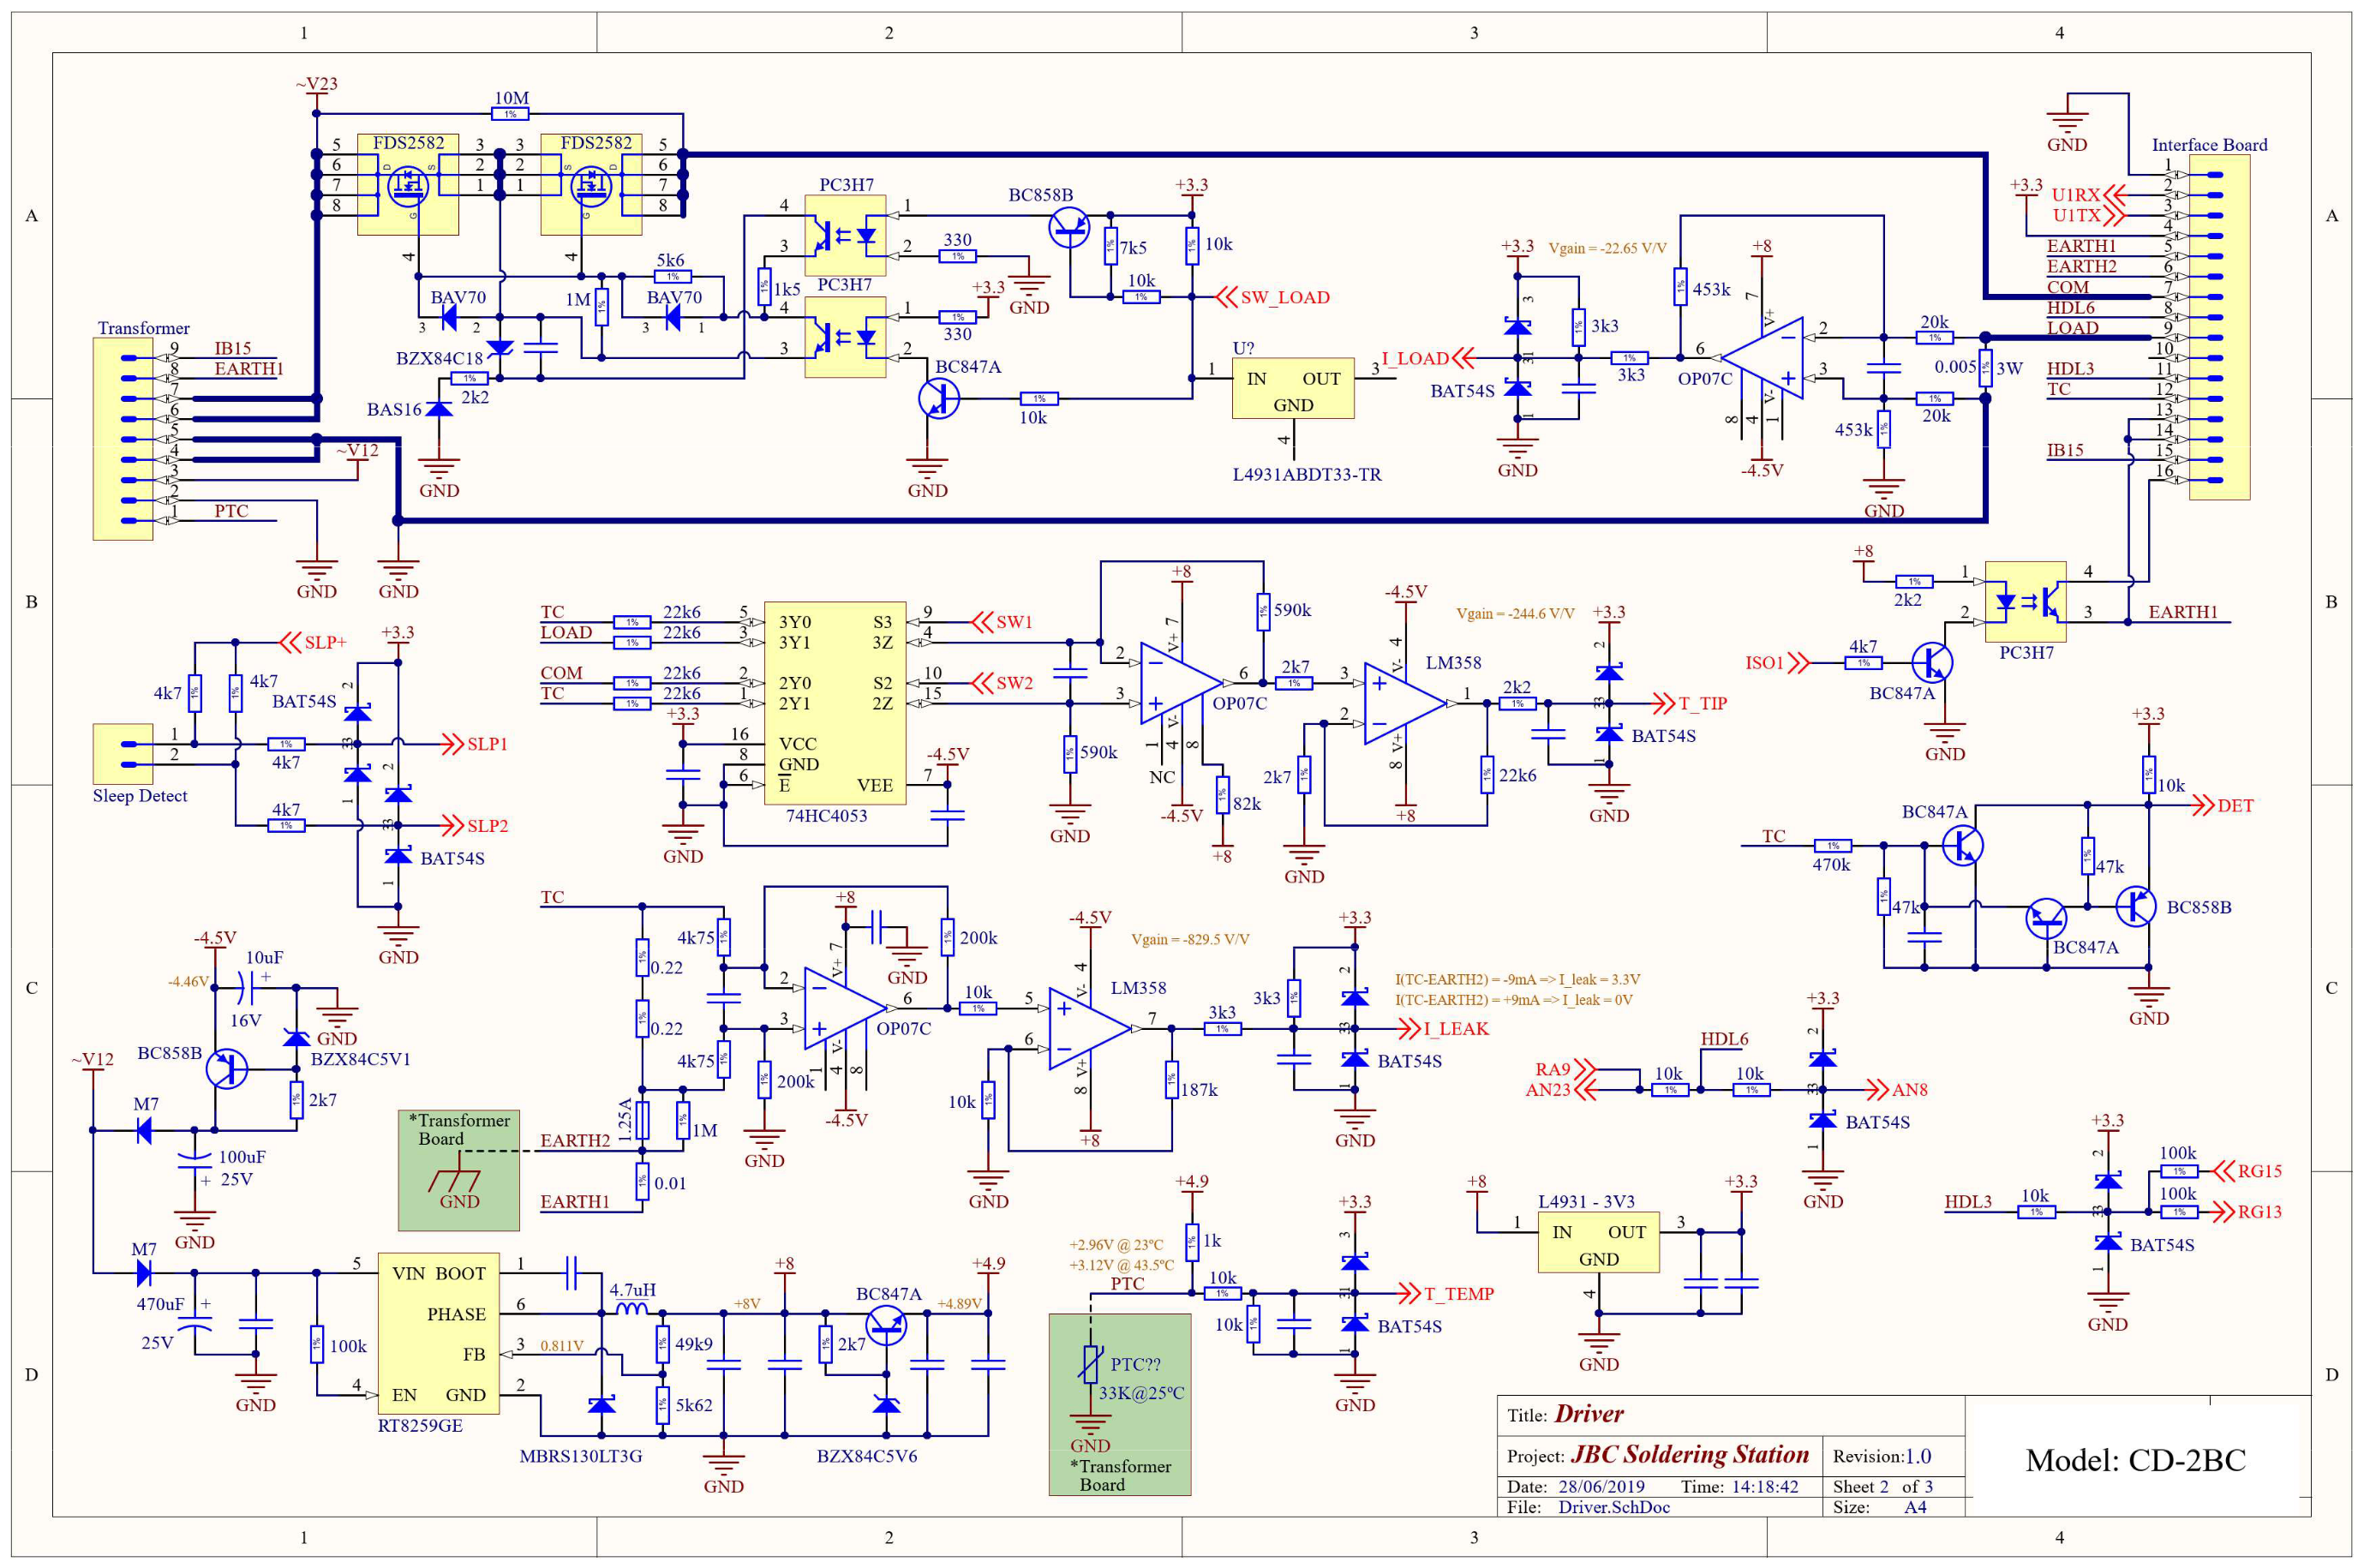The height and width of the screenshot is (1568, 2364).
Task: Click the 470uF 25V capacitor symbol
Action: [x=195, y=1323]
